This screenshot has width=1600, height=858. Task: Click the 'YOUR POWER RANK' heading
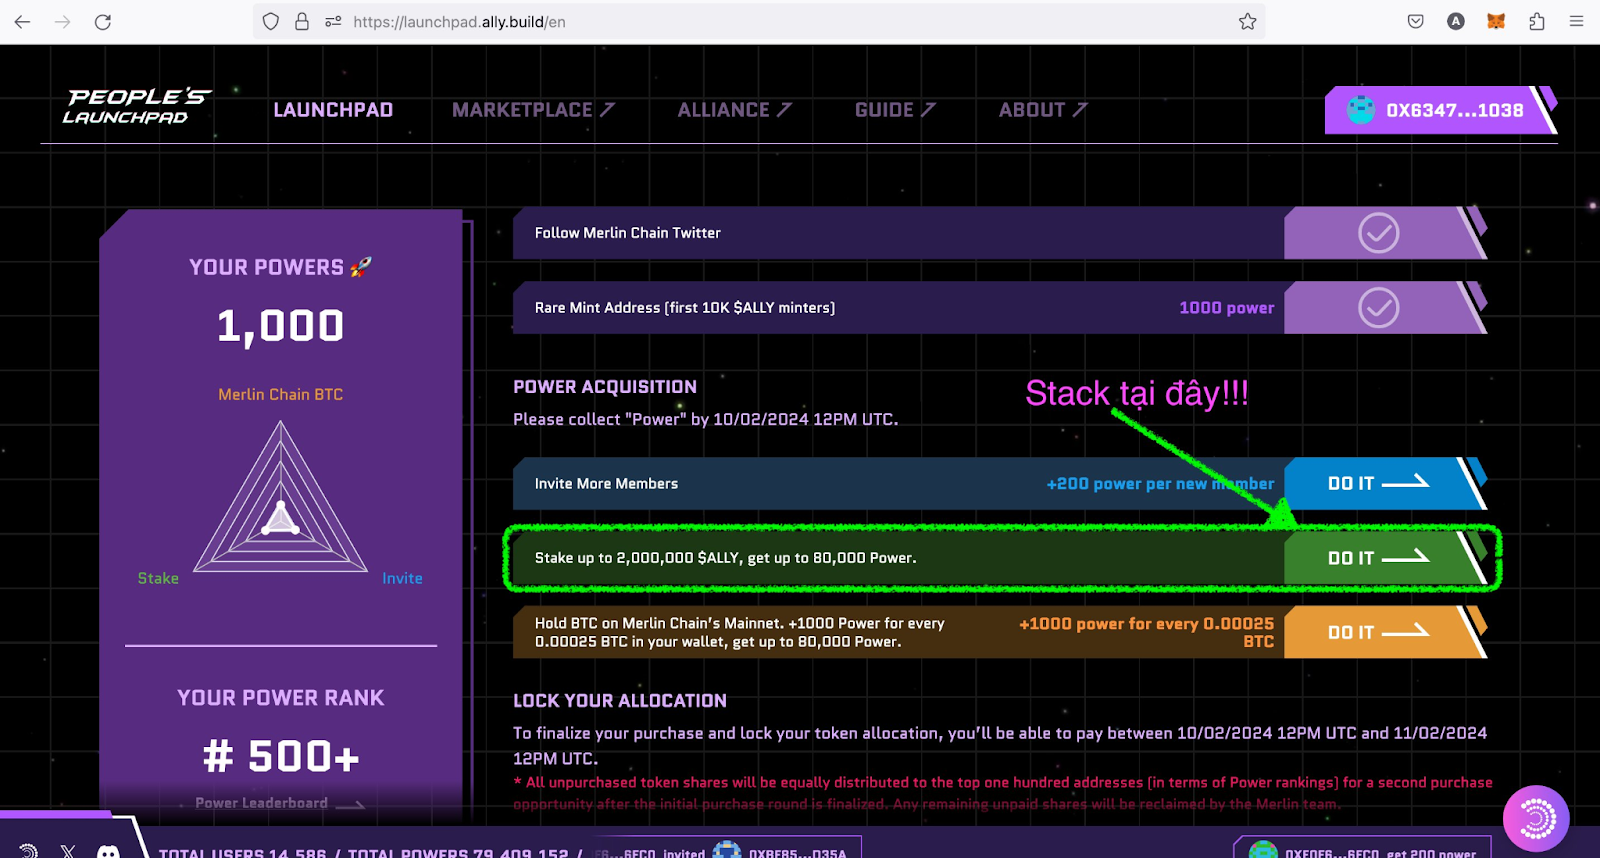tap(281, 698)
